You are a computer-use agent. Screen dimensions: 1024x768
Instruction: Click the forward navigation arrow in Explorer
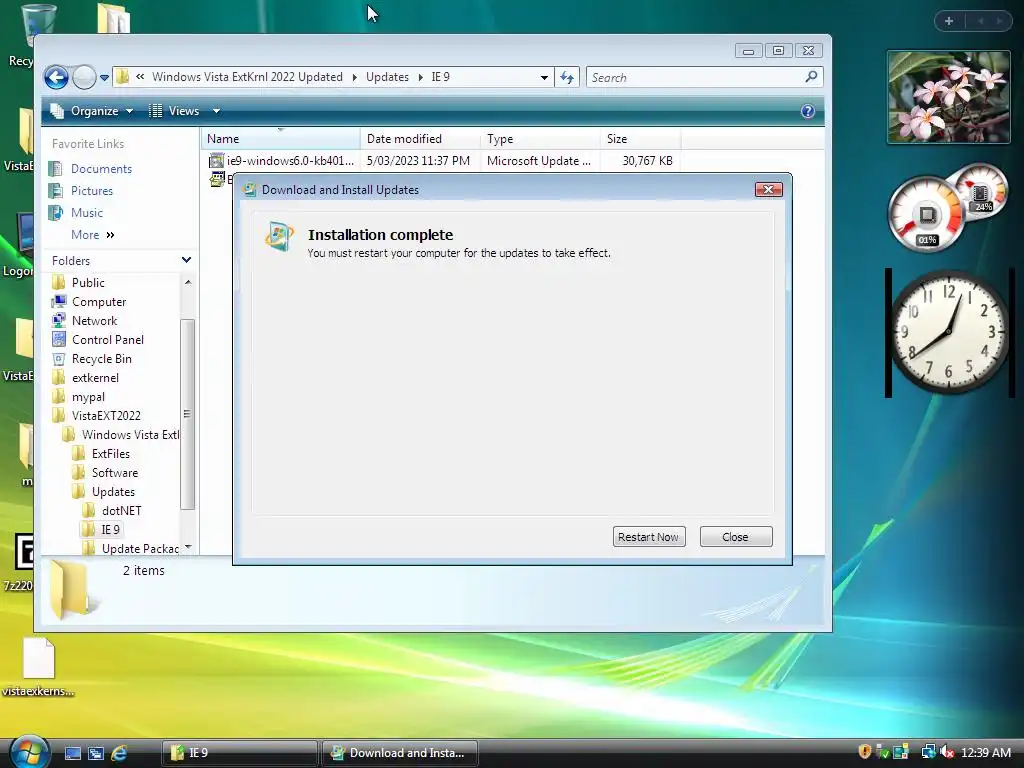pos(84,78)
